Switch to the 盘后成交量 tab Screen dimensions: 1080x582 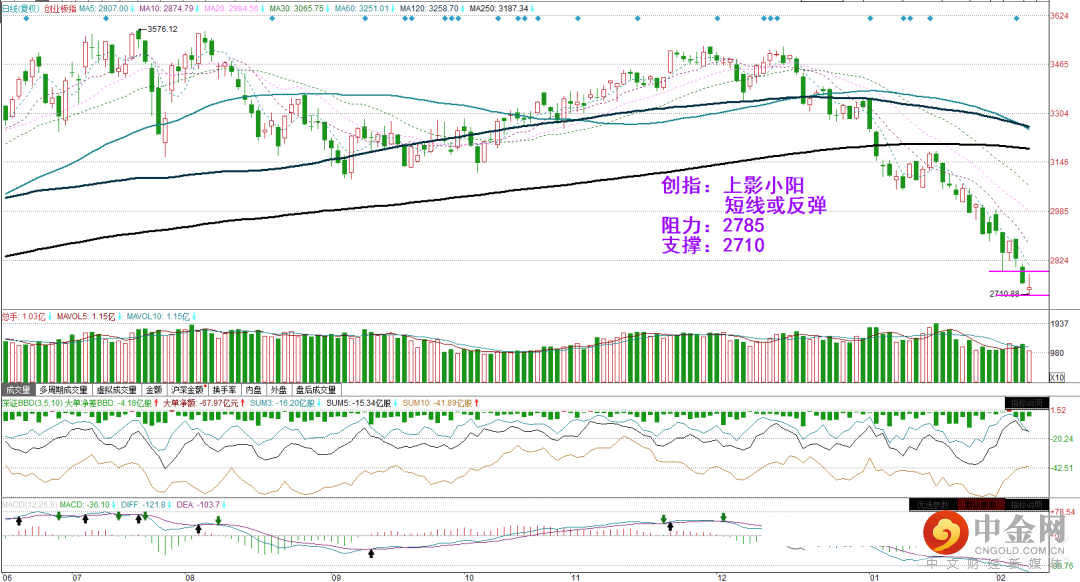315,390
